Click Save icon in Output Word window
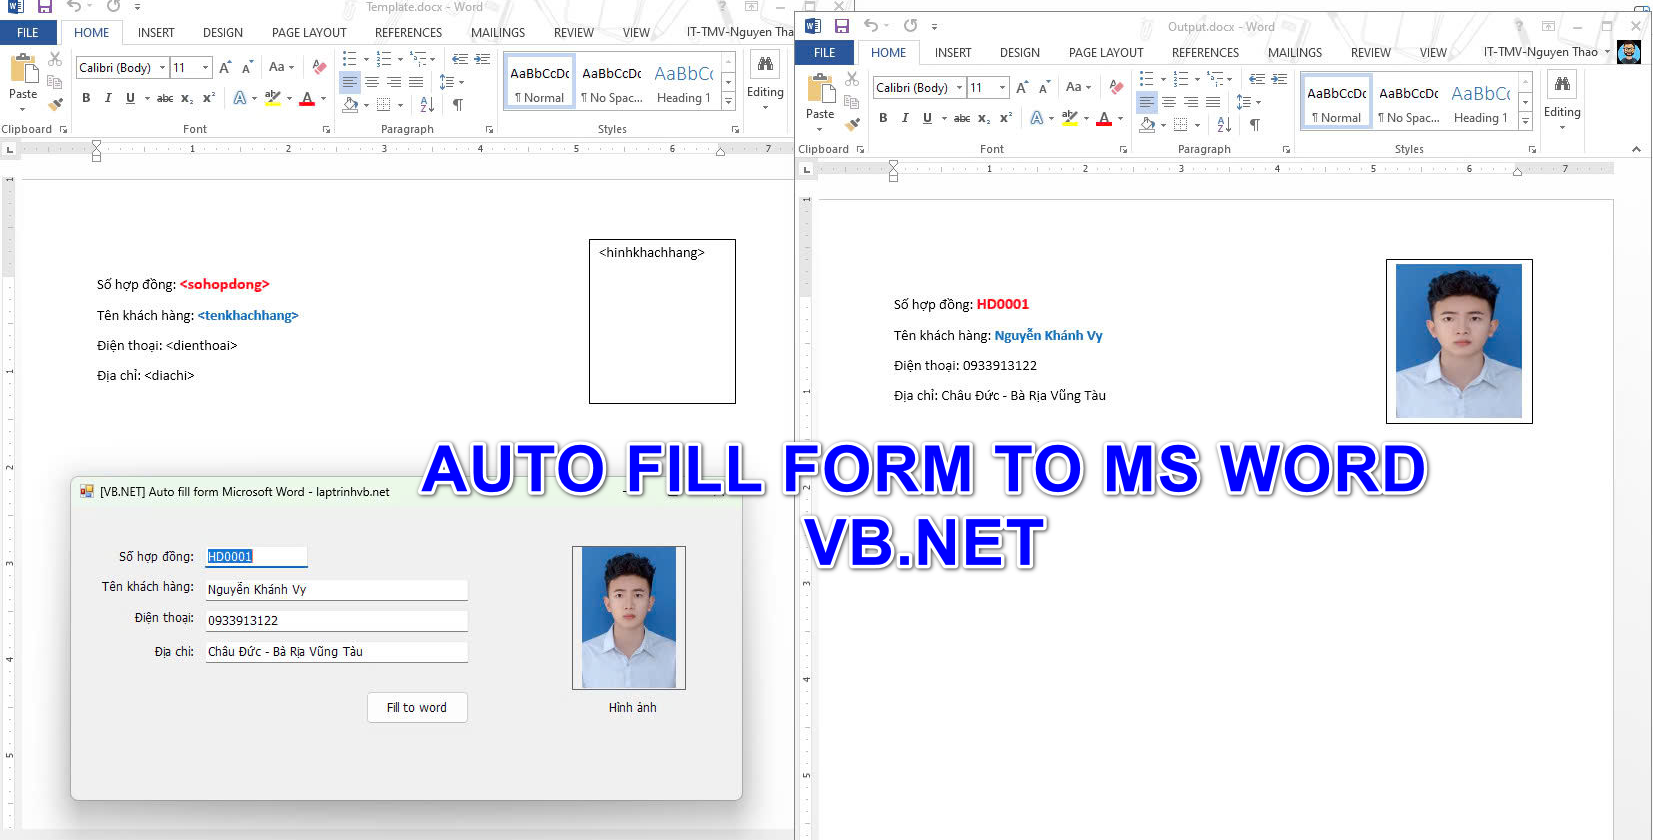The width and height of the screenshot is (1653, 840). 841,26
